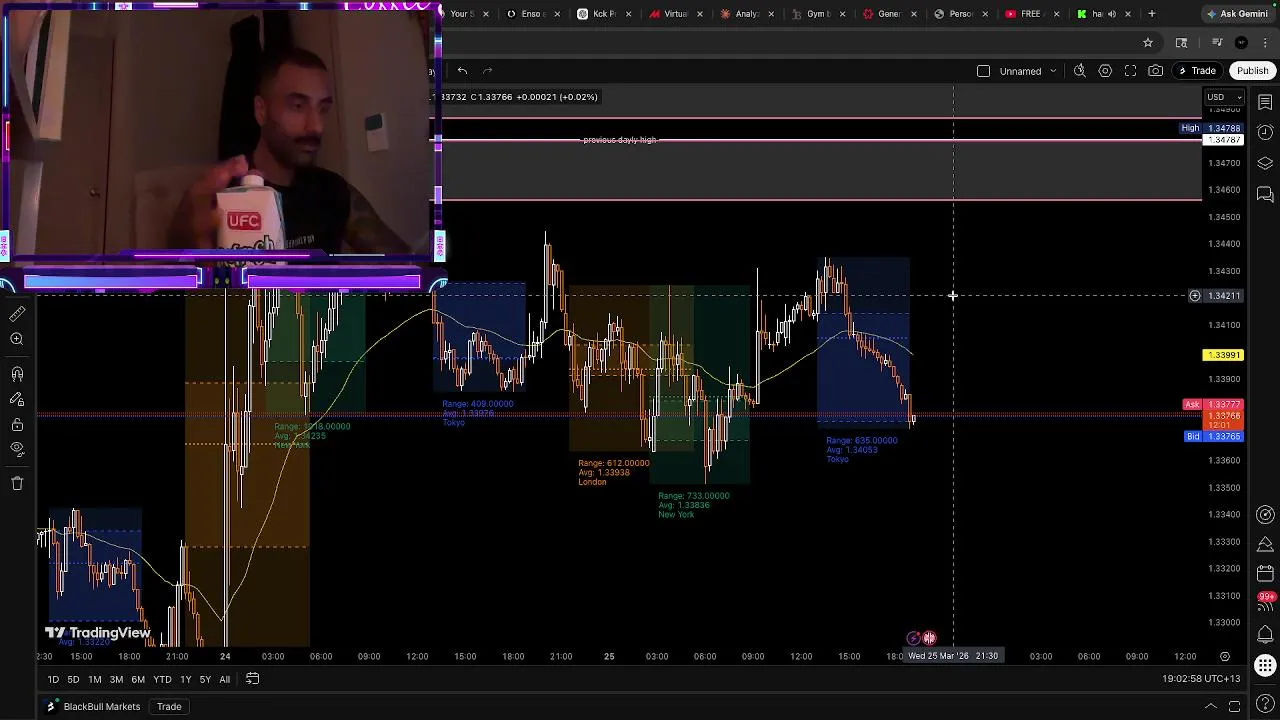Switch to the Gym browser tab
The height and width of the screenshot is (720, 1280).
818,14
